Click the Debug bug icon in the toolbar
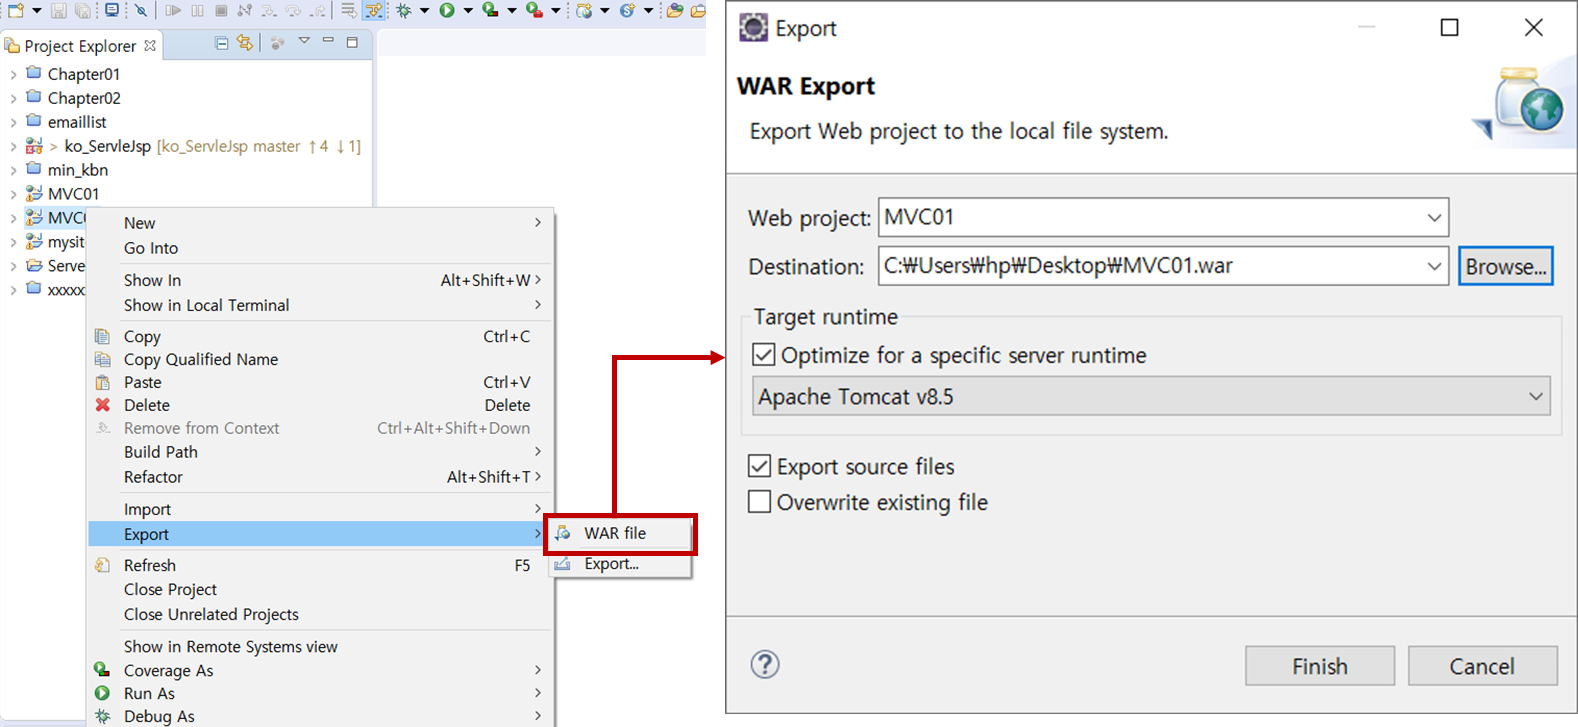The width and height of the screenshot is (1578, 727). click(404, 10)
